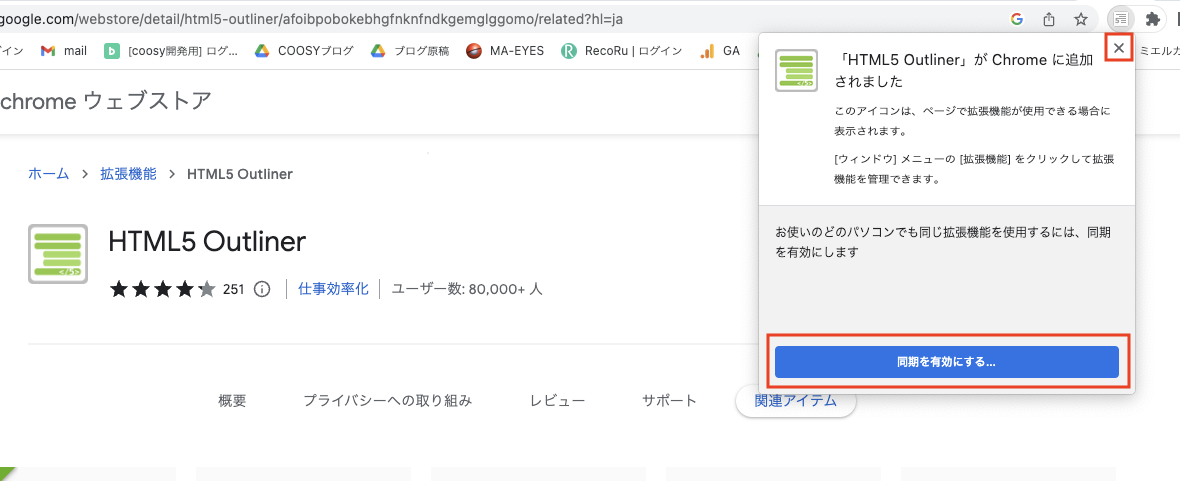Select the 関連アイテム tab
This screenshot has width=1180, height=481.
point(795,400)
